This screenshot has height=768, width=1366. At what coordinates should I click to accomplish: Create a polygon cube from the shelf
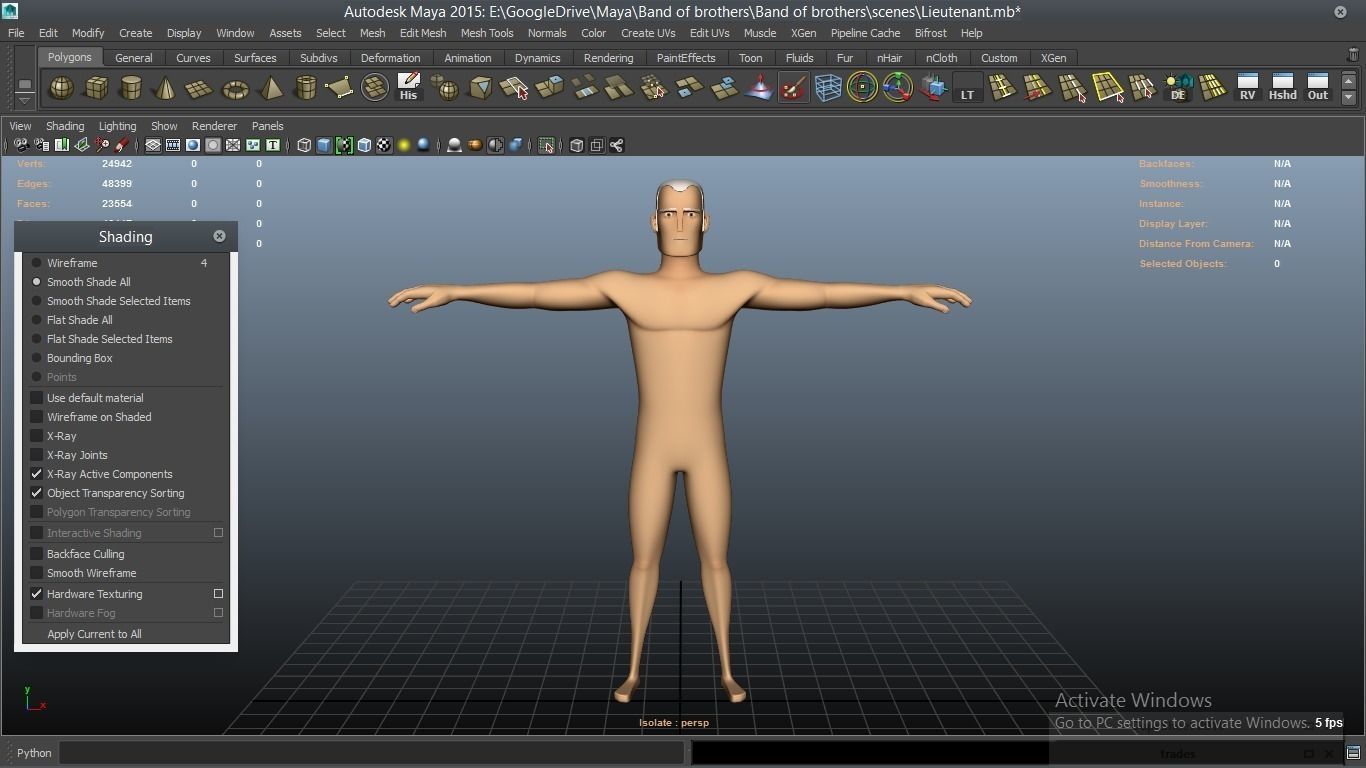pyautogui.click(x=96, y=88)
